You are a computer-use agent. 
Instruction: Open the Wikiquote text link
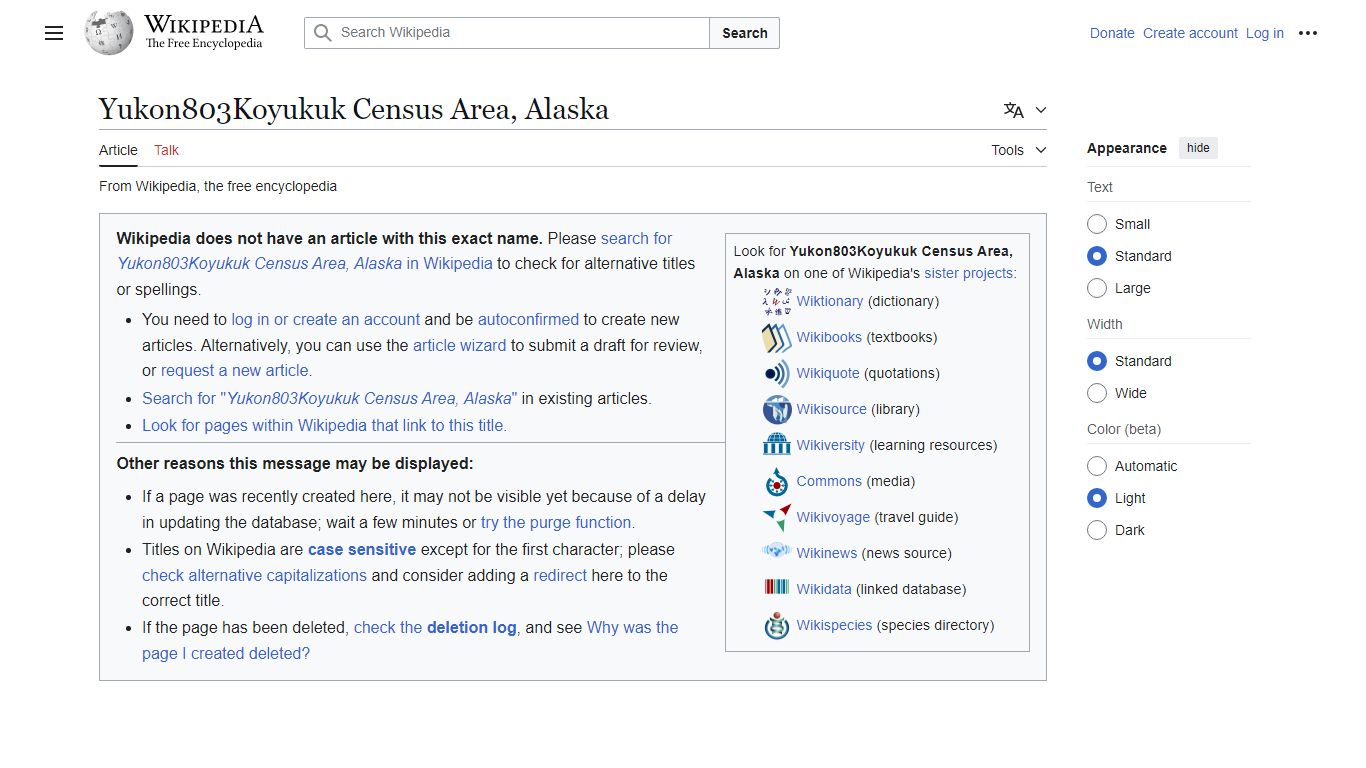[828, 373]
